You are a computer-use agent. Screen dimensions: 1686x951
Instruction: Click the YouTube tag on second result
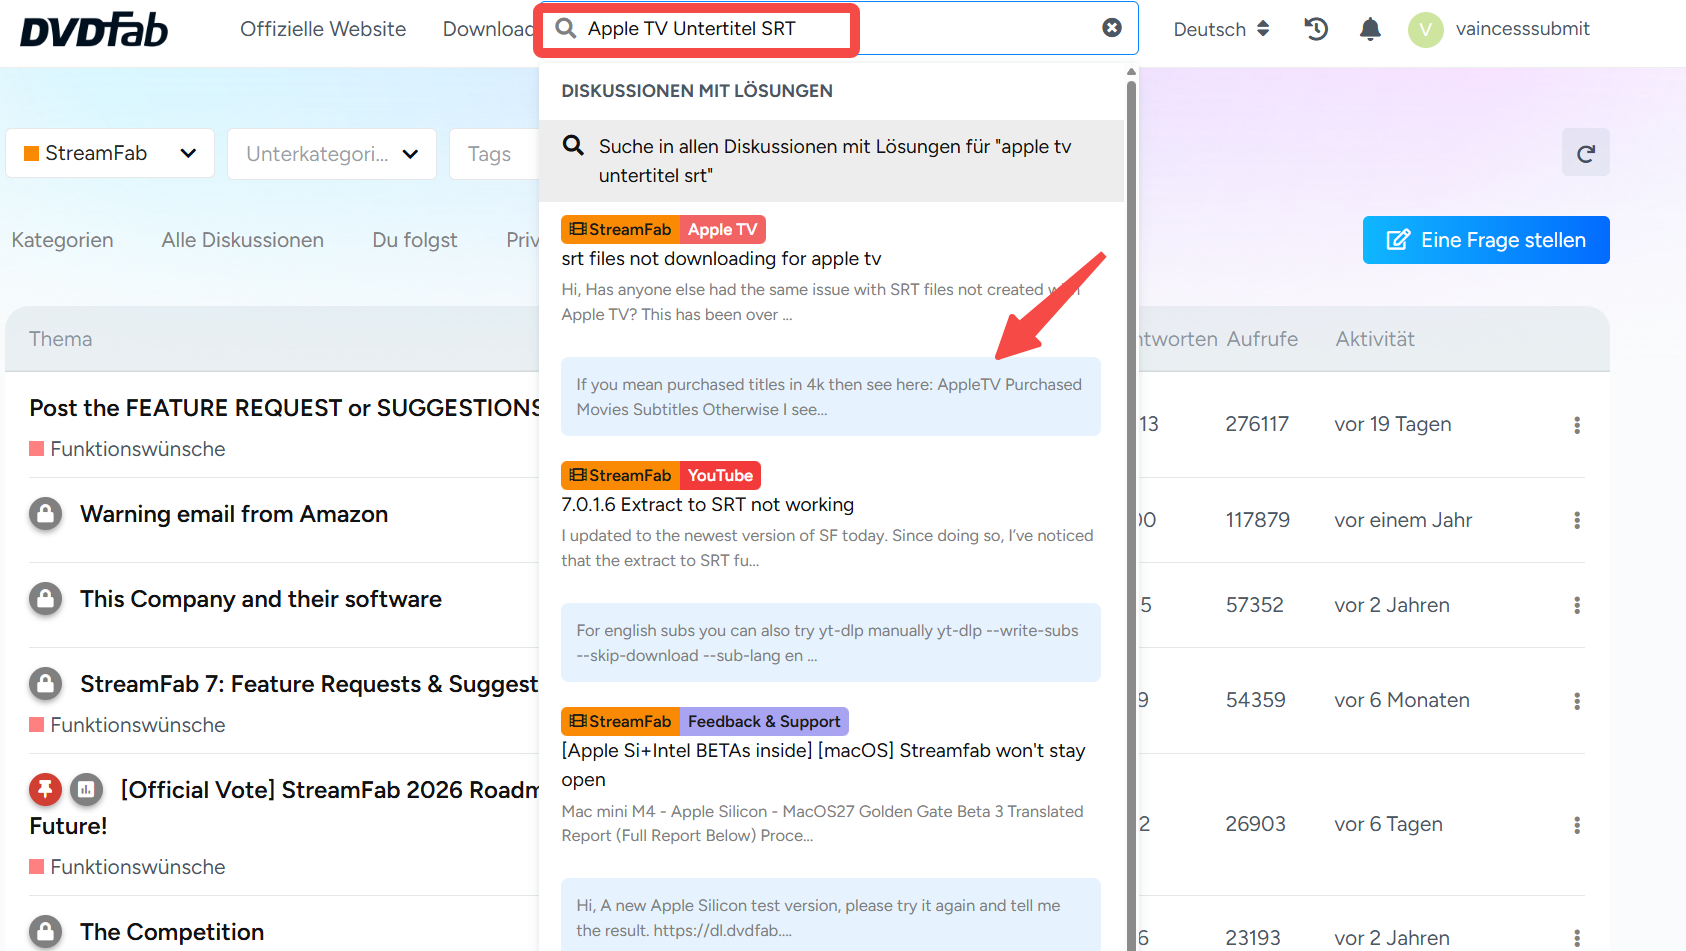[x=720, y=475]
